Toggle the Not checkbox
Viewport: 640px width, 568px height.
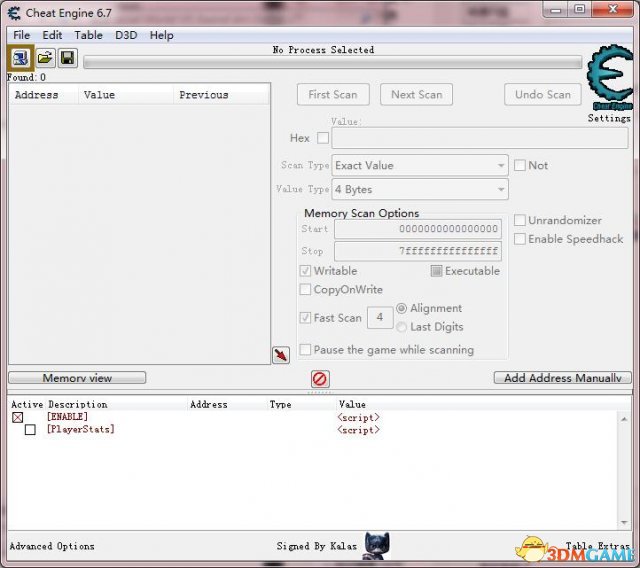520,165
